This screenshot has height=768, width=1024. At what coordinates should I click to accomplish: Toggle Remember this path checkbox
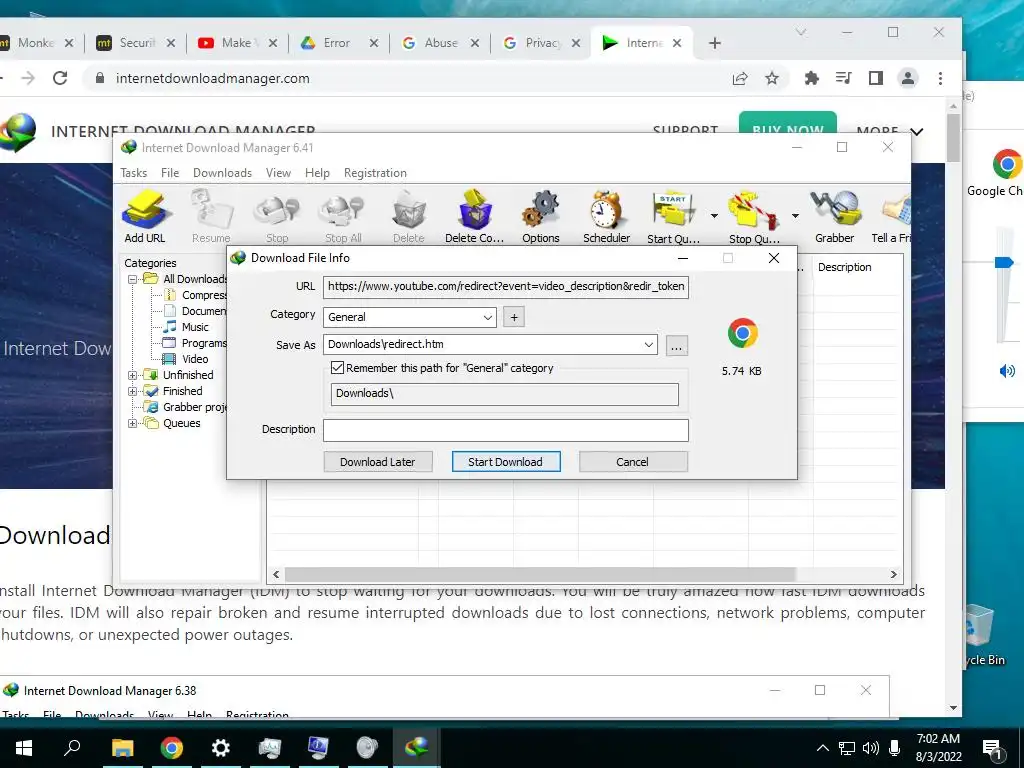338,368
